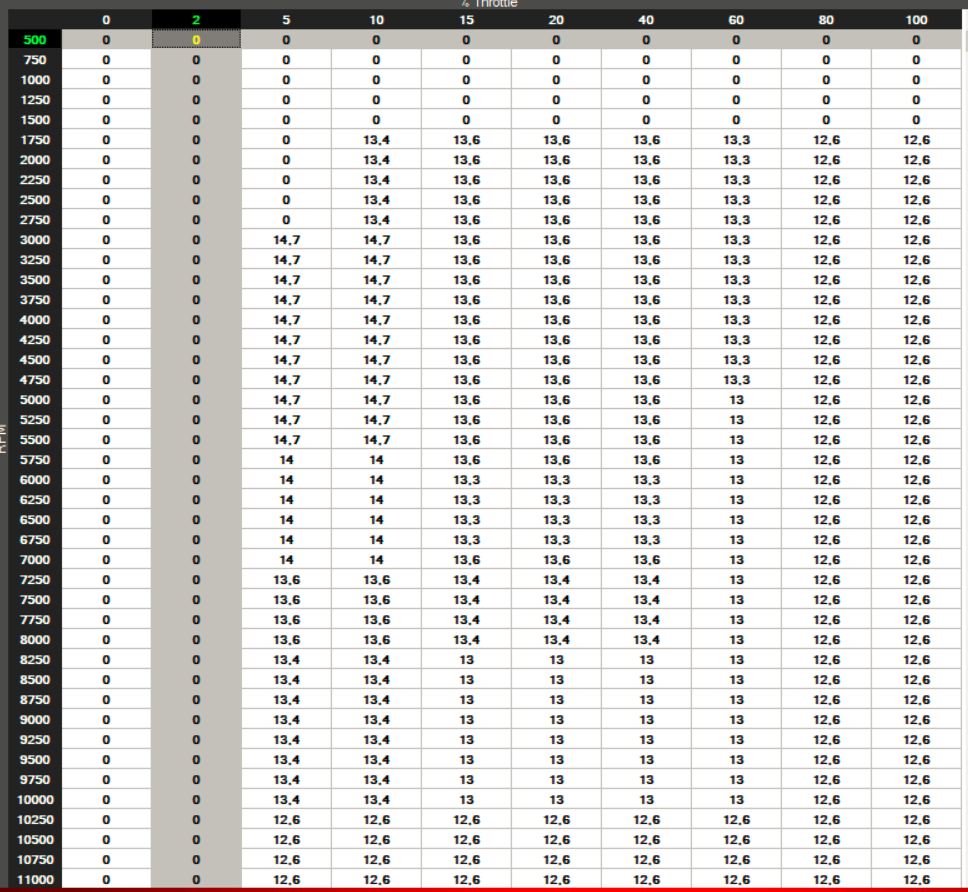968x892 pixels.
Task: Select the 13,3 cell at 4750 RPM, 60% throttle
Action: point(736,380)
